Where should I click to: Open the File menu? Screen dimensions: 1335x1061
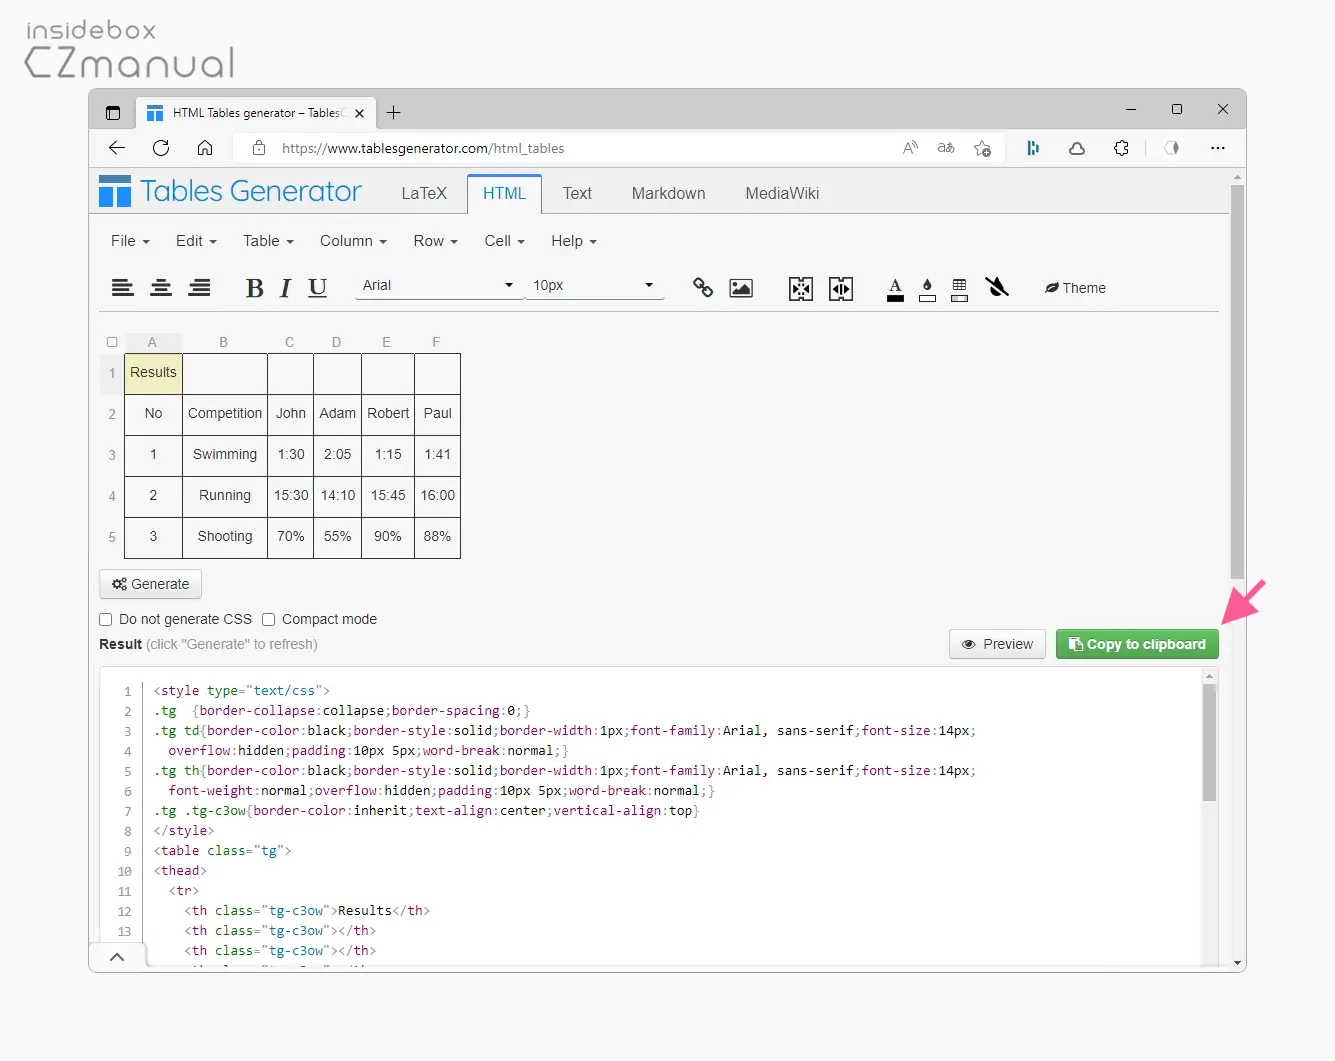point(130,241)
